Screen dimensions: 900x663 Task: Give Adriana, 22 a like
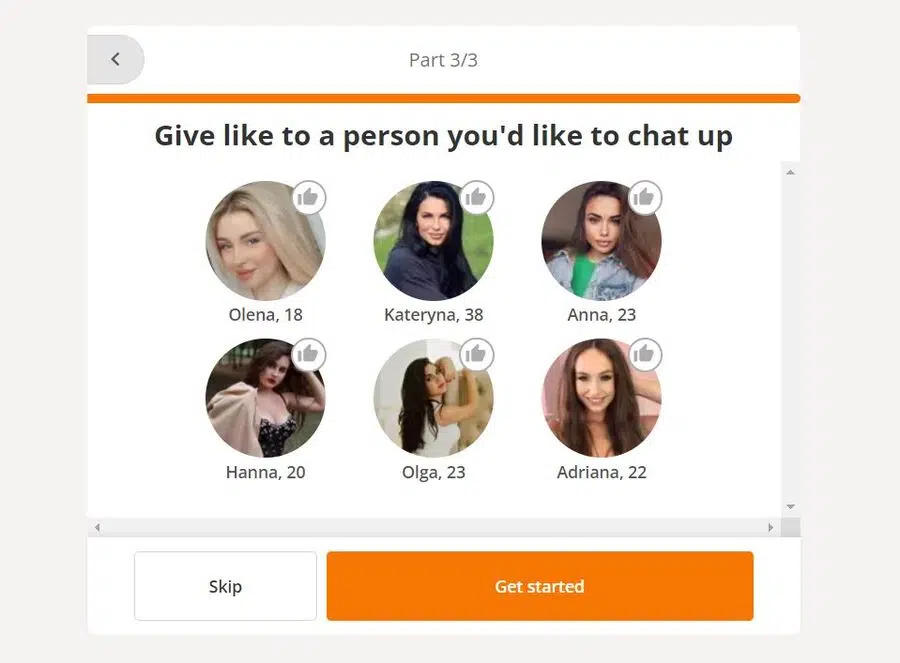[x=645, y=354]
